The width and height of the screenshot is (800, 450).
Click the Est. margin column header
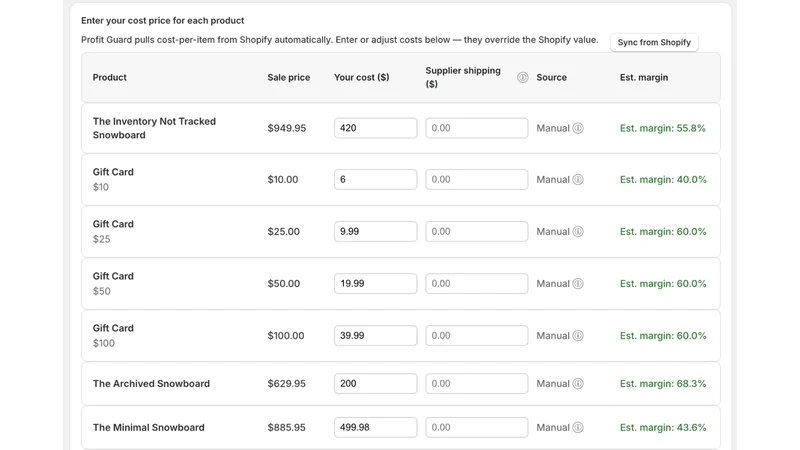tap(644, 78)
